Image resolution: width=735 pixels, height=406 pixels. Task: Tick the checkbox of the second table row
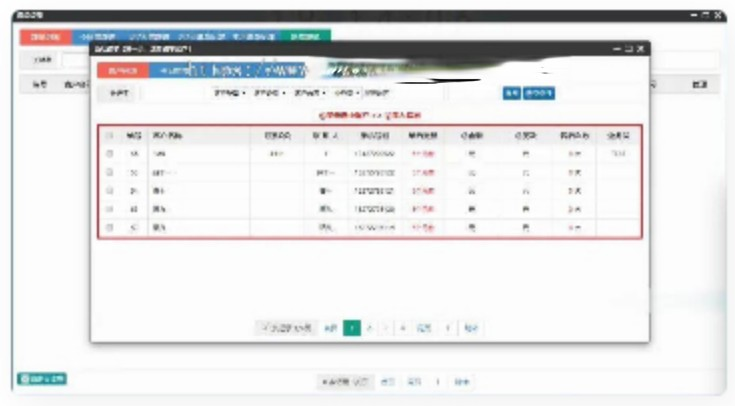pos(109,173)
